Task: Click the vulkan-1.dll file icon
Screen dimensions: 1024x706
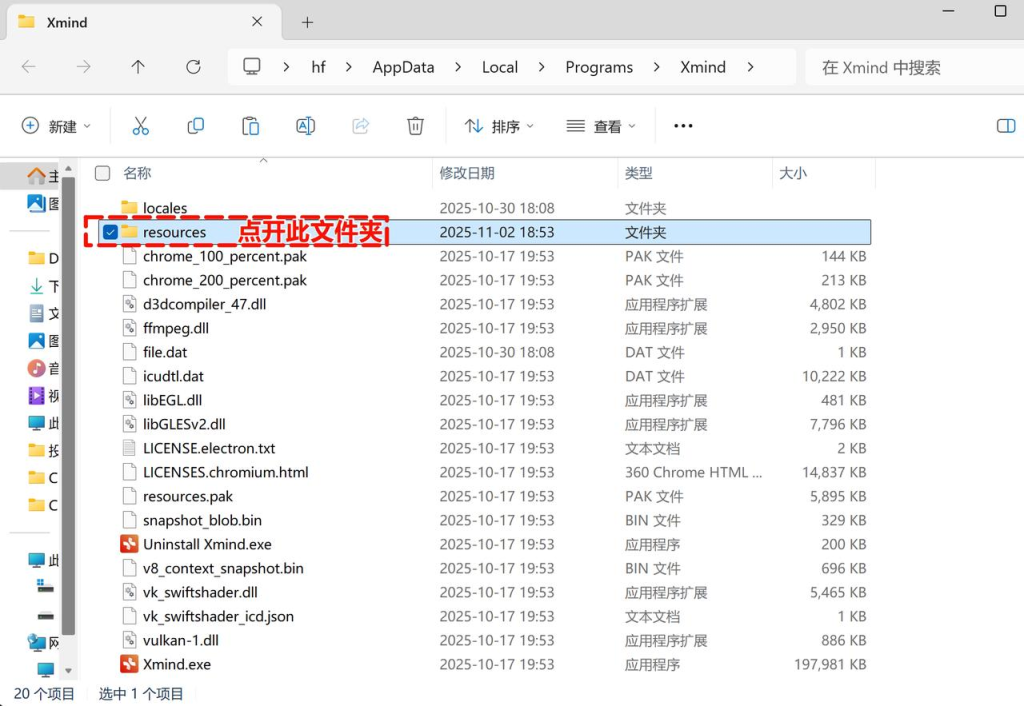Action: point(129,640)
